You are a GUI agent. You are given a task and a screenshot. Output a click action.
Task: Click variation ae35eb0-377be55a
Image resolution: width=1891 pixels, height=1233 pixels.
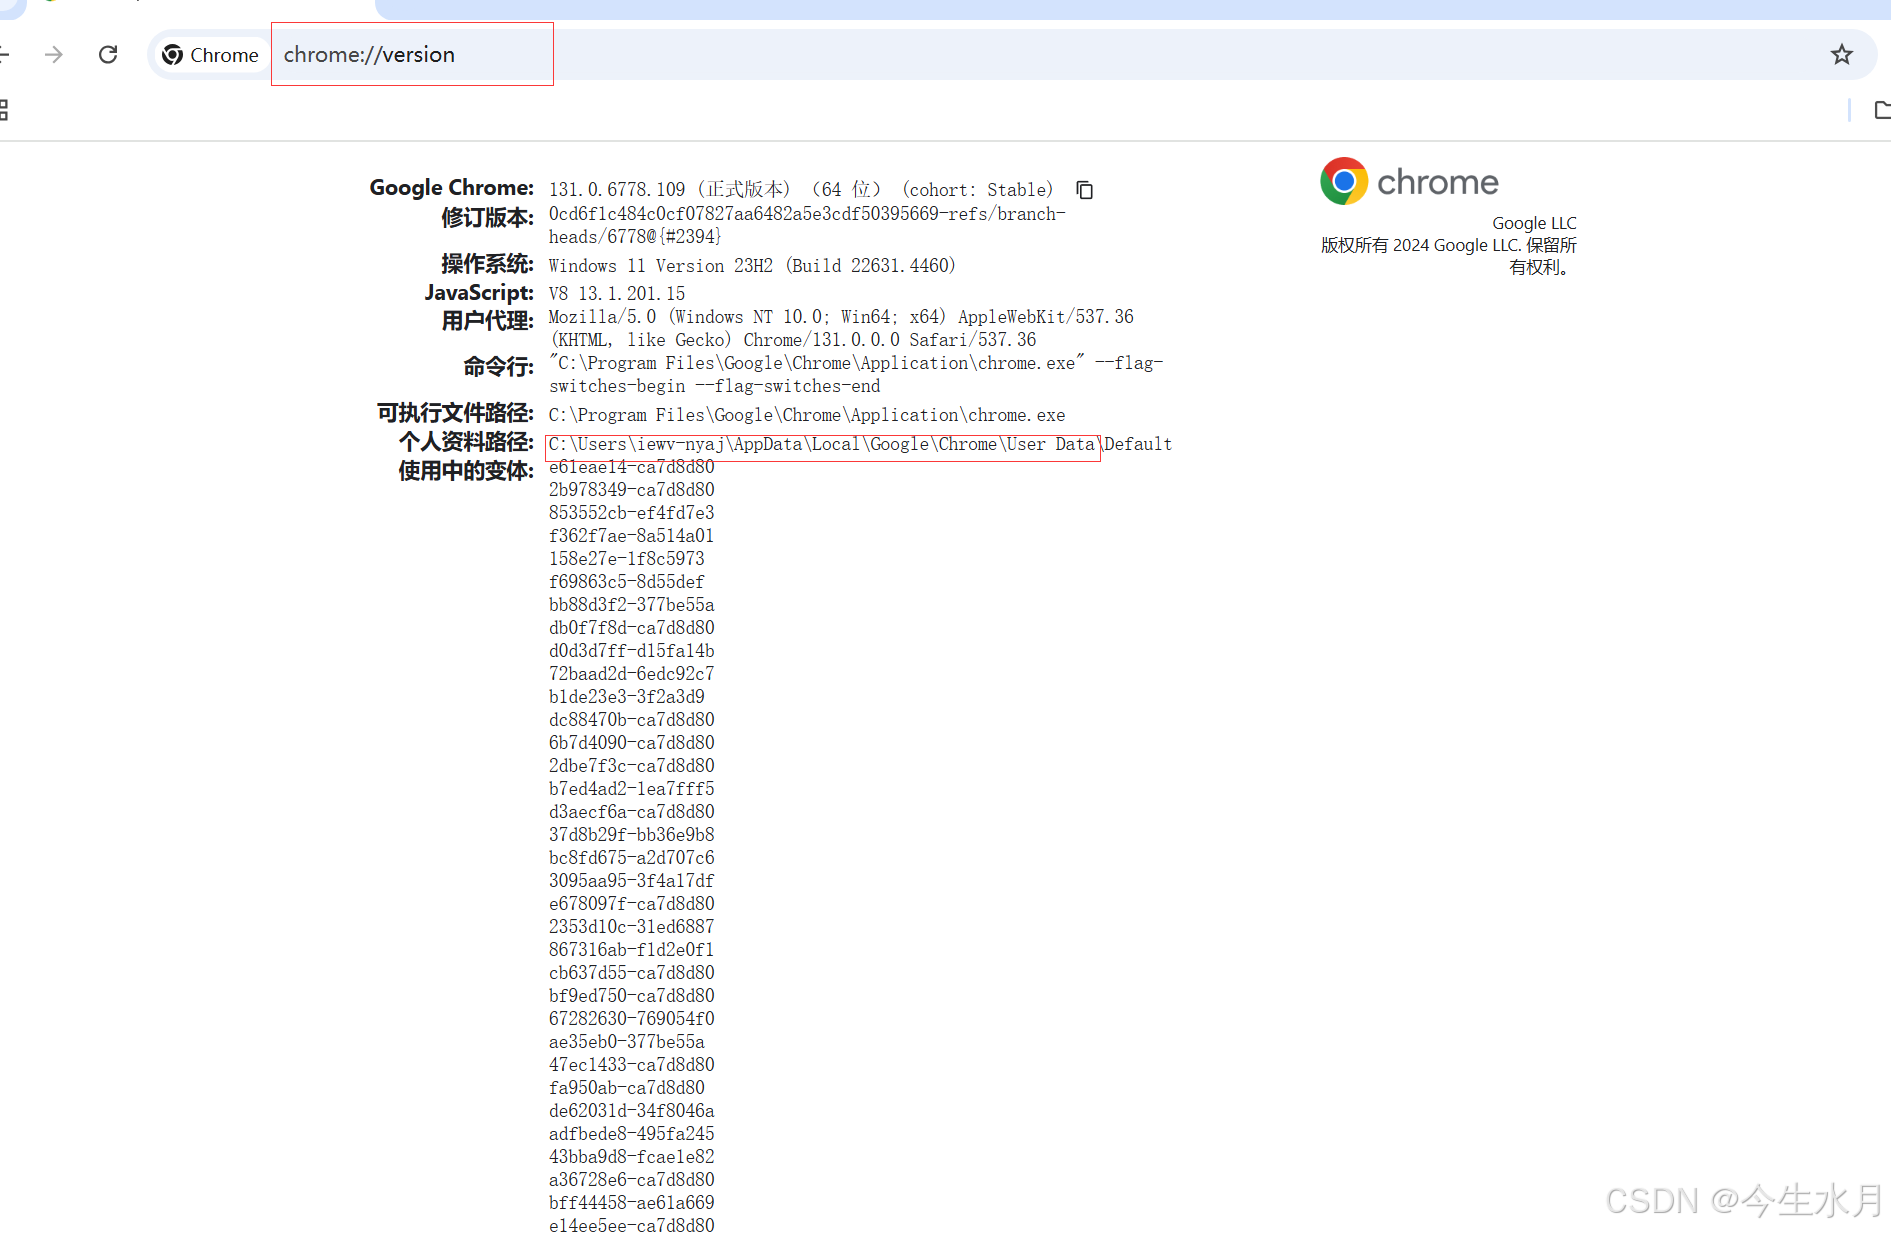[x=627, y=1042]
